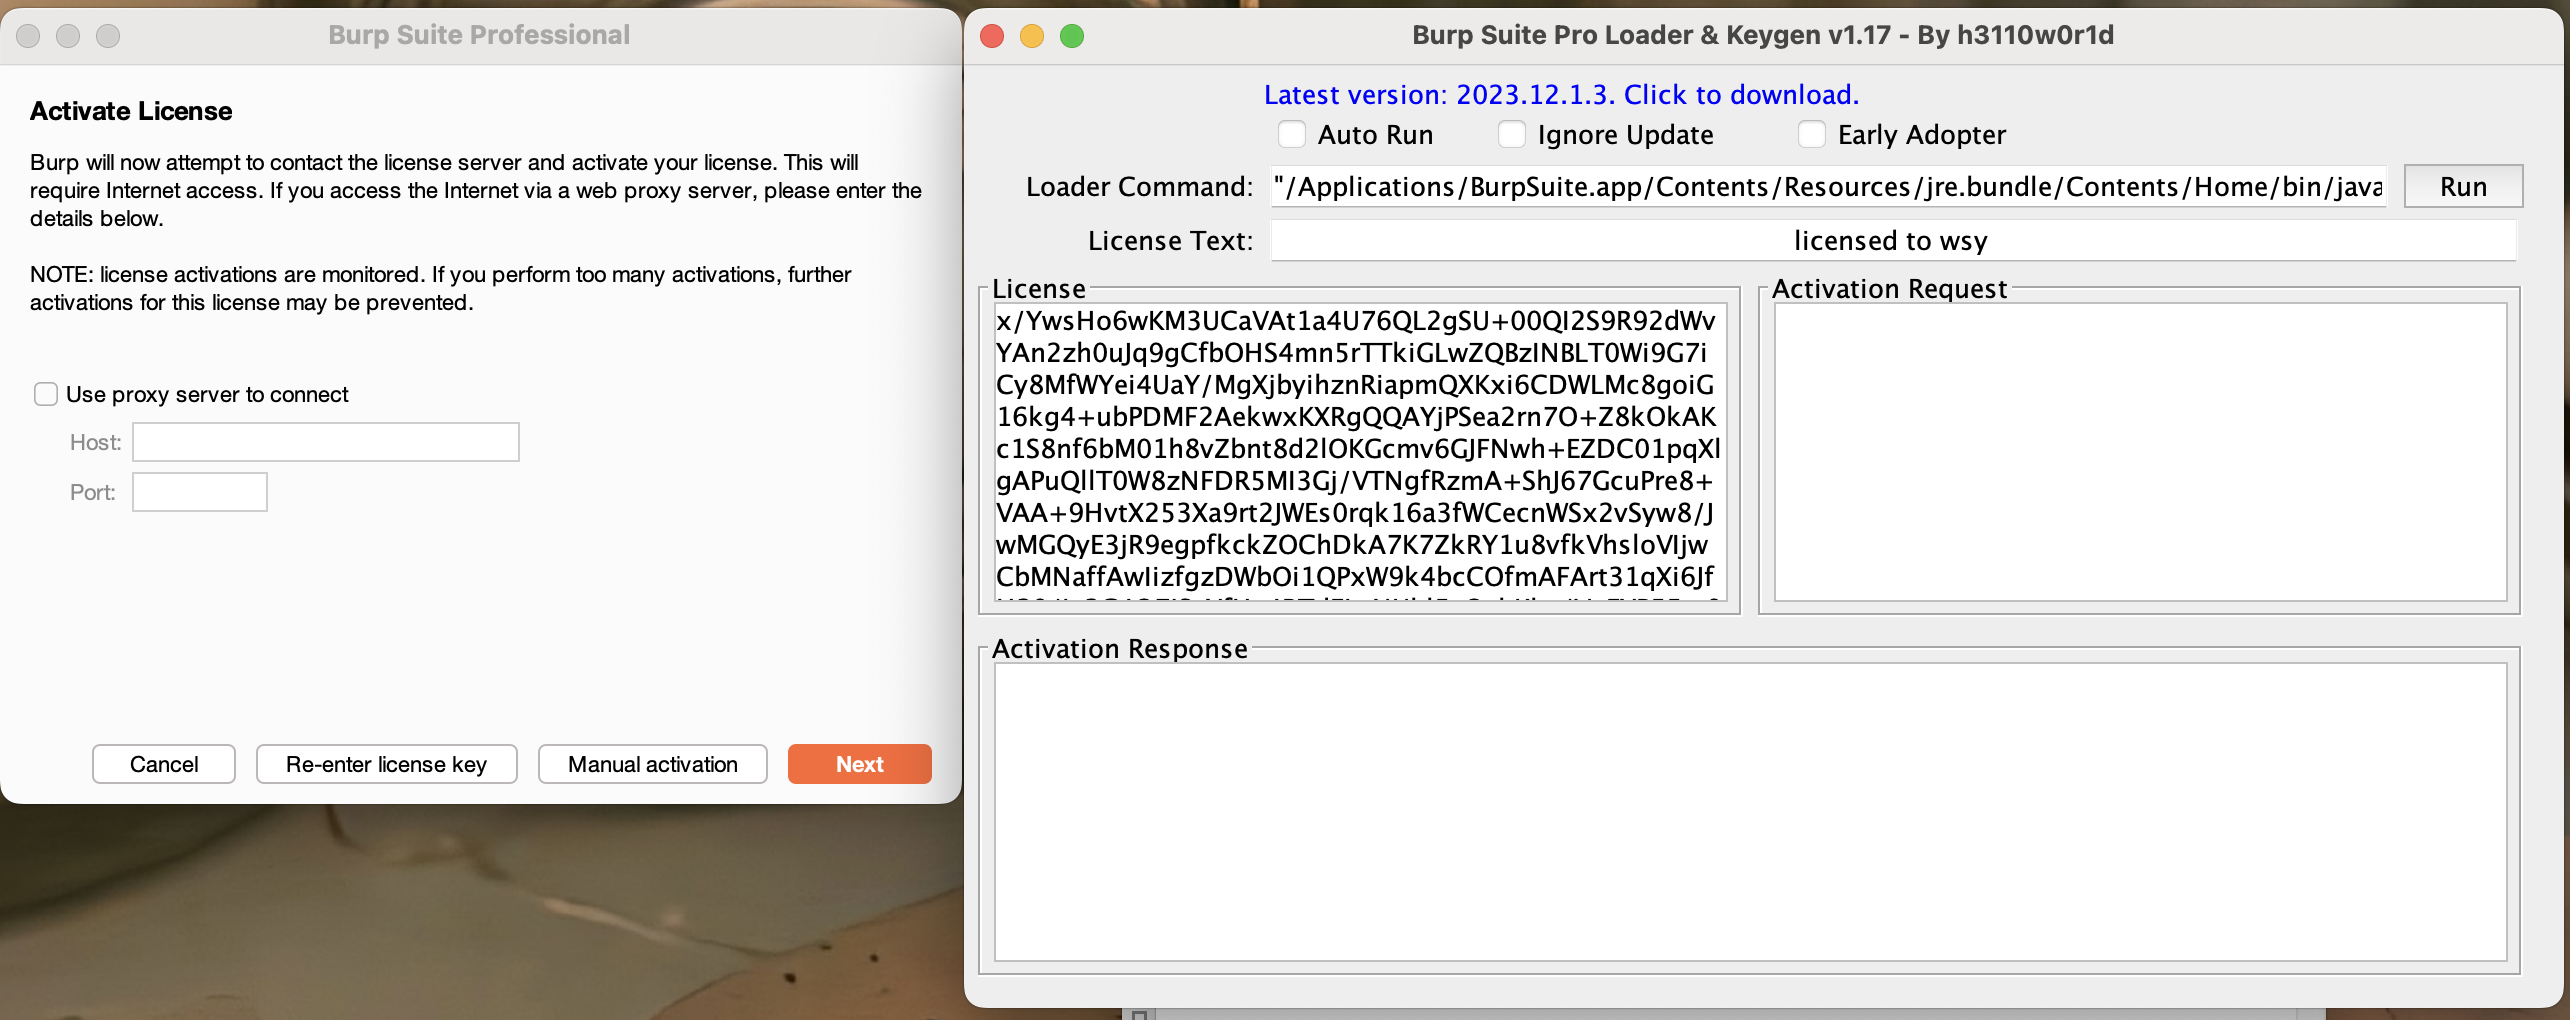
Task: Toggle the Ignore Update checkbox
Action: click(1512, 134)
